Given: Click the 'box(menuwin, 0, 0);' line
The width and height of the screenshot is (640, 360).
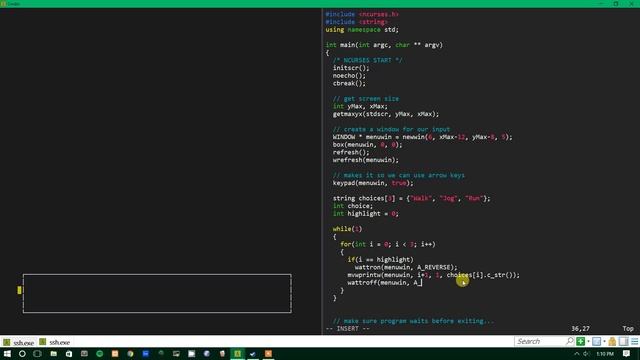Looking at the screenshot, I should 367,144.
